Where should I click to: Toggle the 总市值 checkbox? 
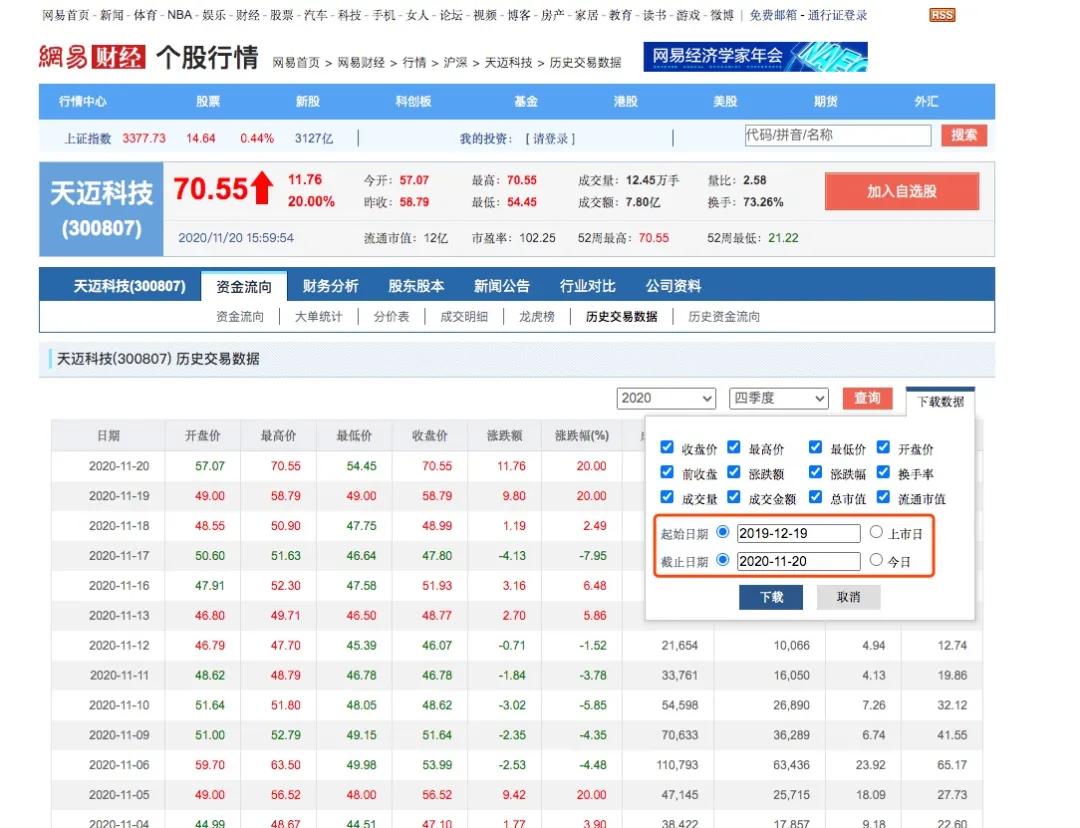[815, 497]
